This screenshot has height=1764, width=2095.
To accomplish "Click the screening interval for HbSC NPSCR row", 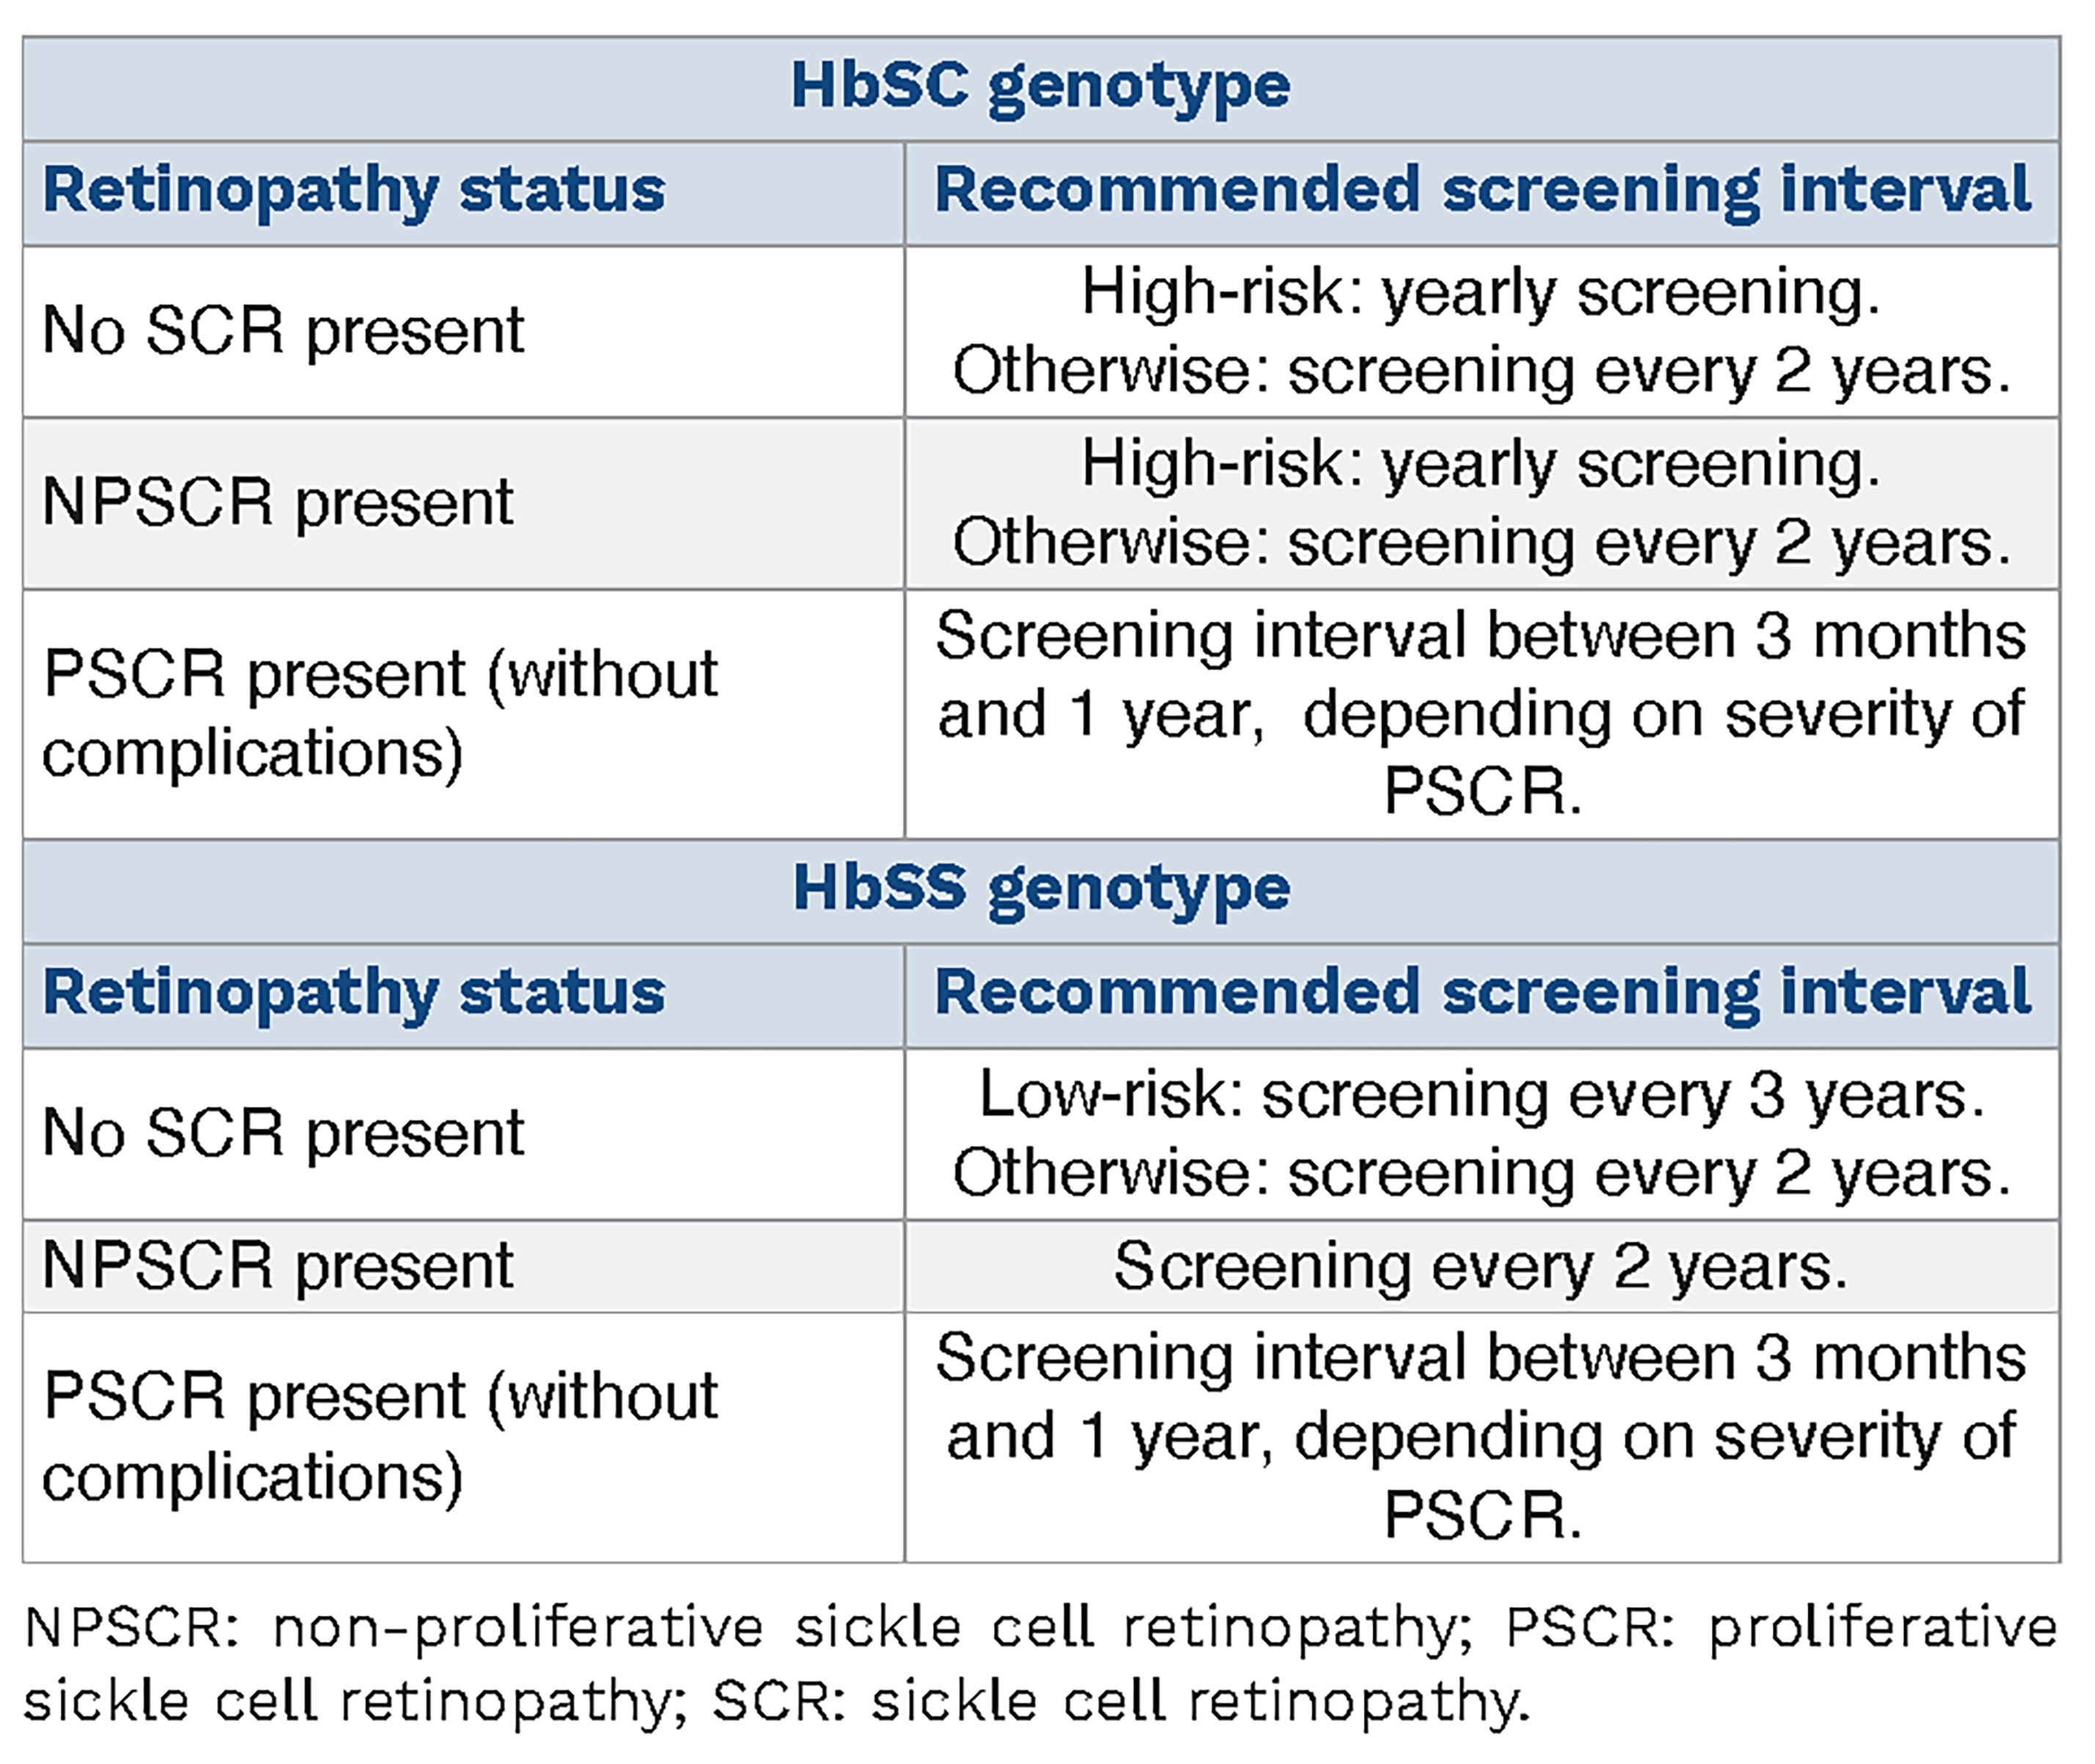I will [x=1481, y=503].
